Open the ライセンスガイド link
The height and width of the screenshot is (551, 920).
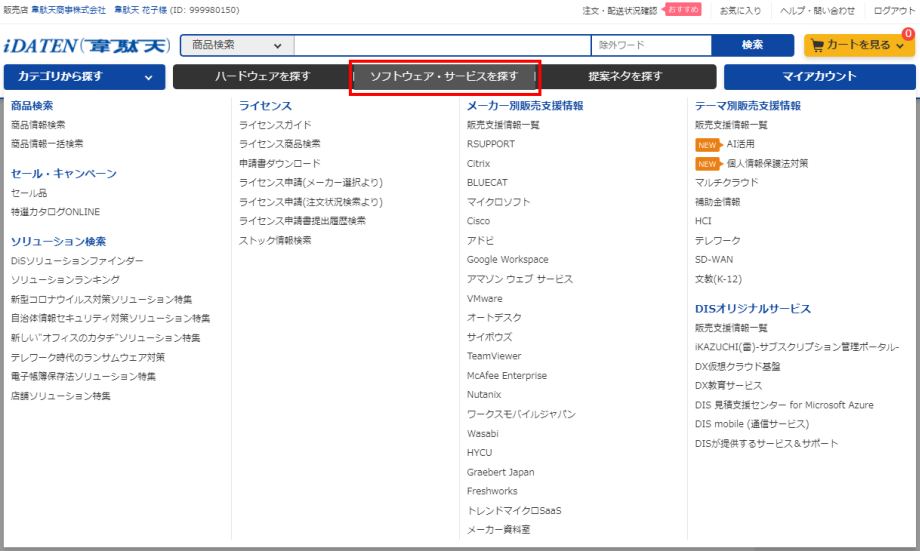pyautogui.click(x=275, y=125)
